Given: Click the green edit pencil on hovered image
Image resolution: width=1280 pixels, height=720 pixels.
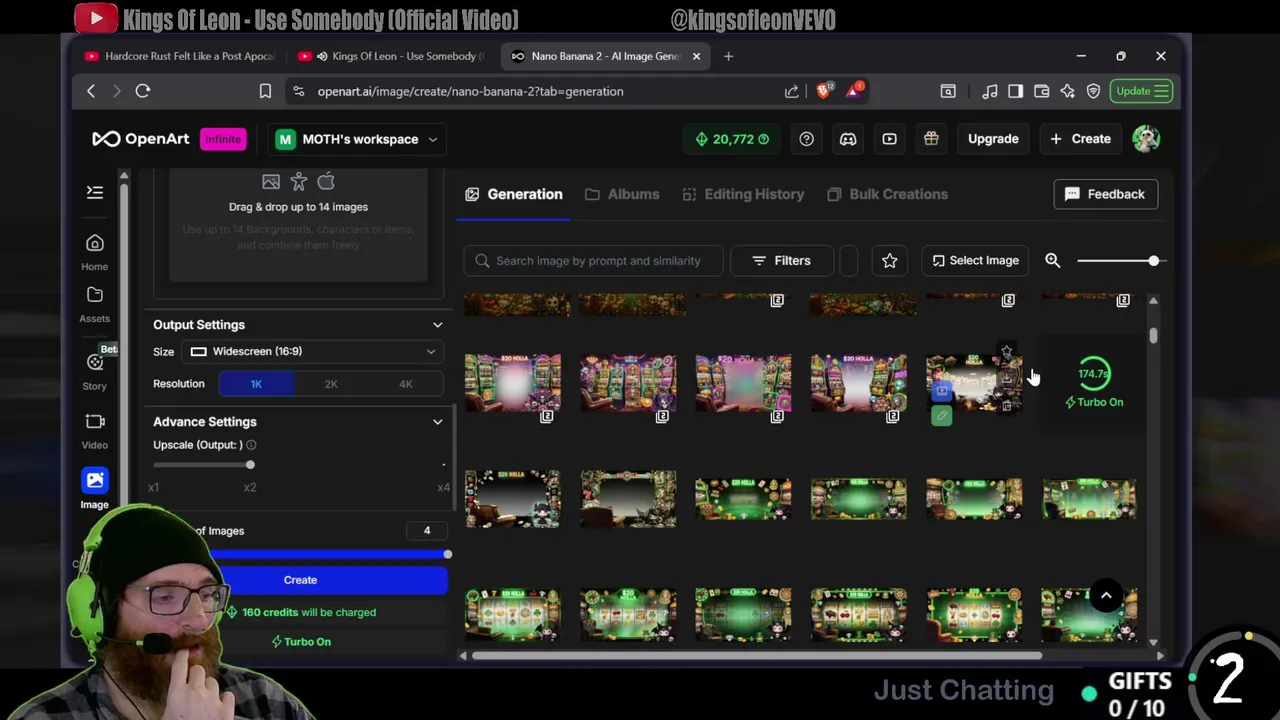Looking at the screenshot, I should 941,415.
